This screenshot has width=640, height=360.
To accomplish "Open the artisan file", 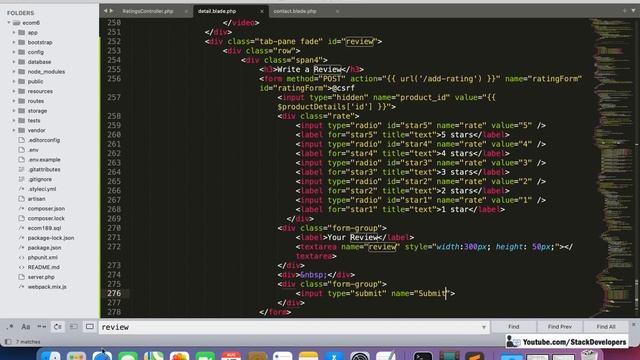I will pos(36,199).
